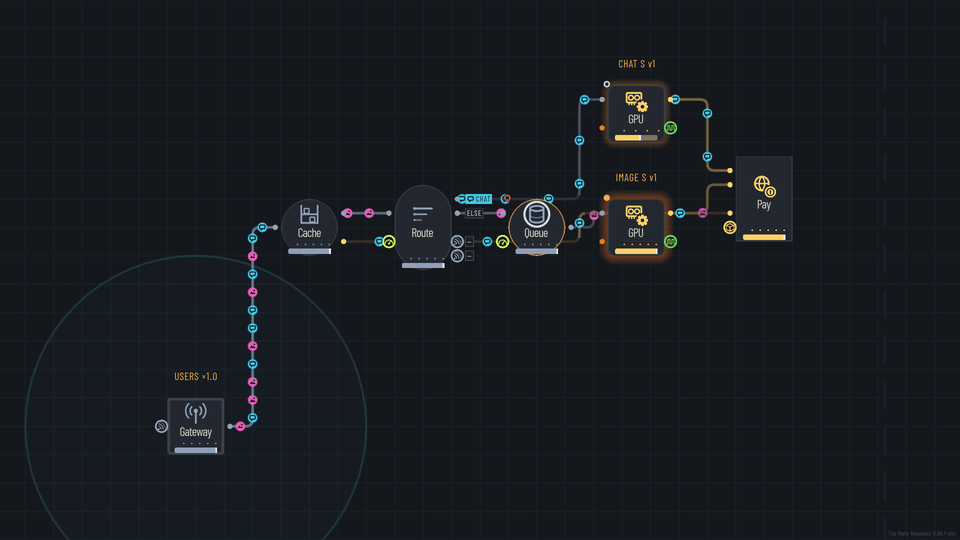Viewport: 960px width, 540px height.
Task: Click minus button beside upper Route signal
Action: 470,242
